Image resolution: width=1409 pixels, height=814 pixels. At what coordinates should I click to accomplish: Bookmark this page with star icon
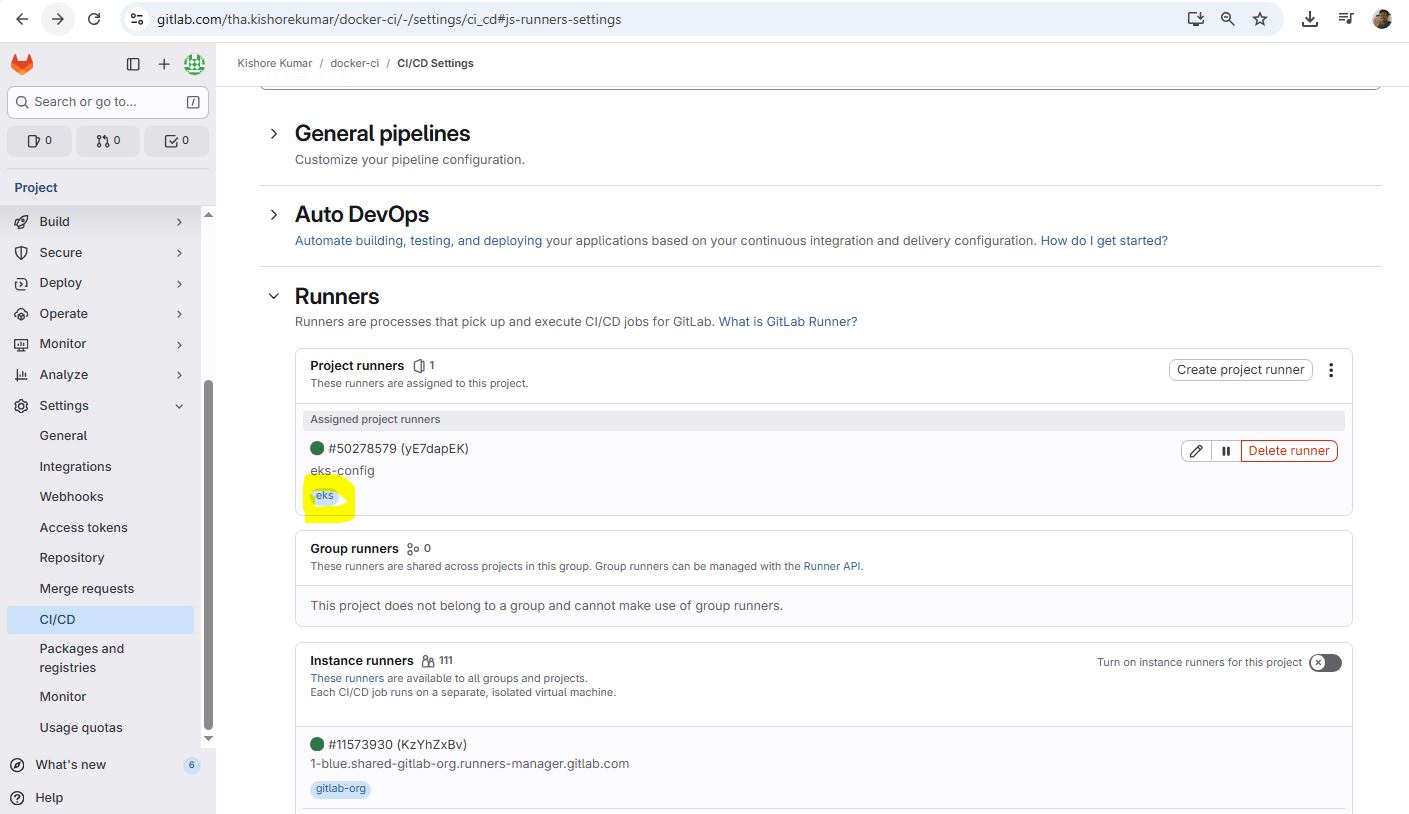click(x=1260, y=19)
